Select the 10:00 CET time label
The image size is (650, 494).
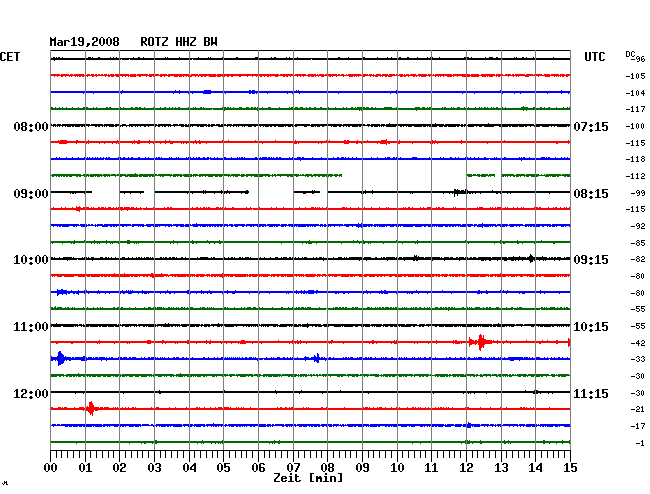31,260
